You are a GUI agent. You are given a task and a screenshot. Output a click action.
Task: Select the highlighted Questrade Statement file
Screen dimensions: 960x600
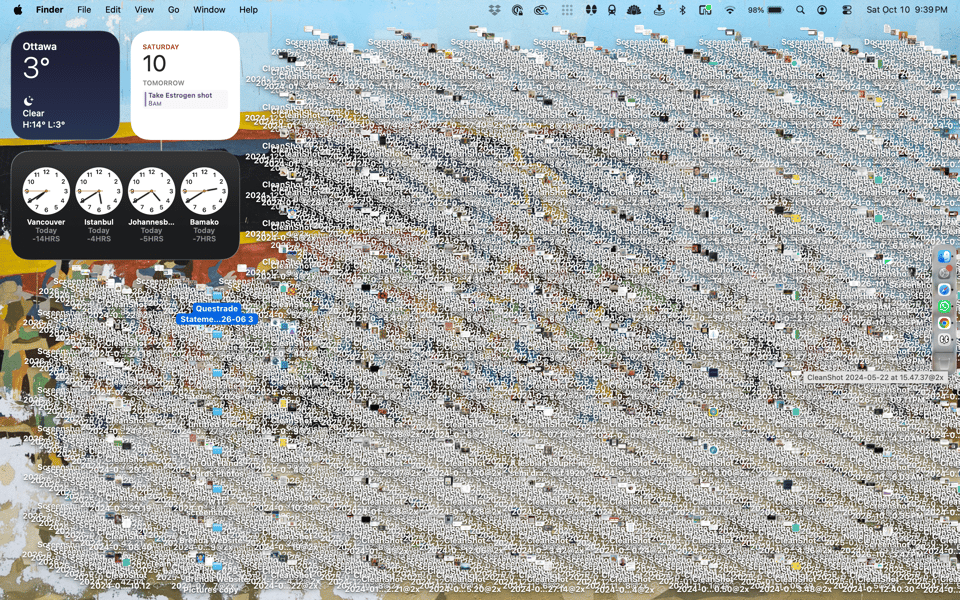pyautogui.click(x=217, y=313)
